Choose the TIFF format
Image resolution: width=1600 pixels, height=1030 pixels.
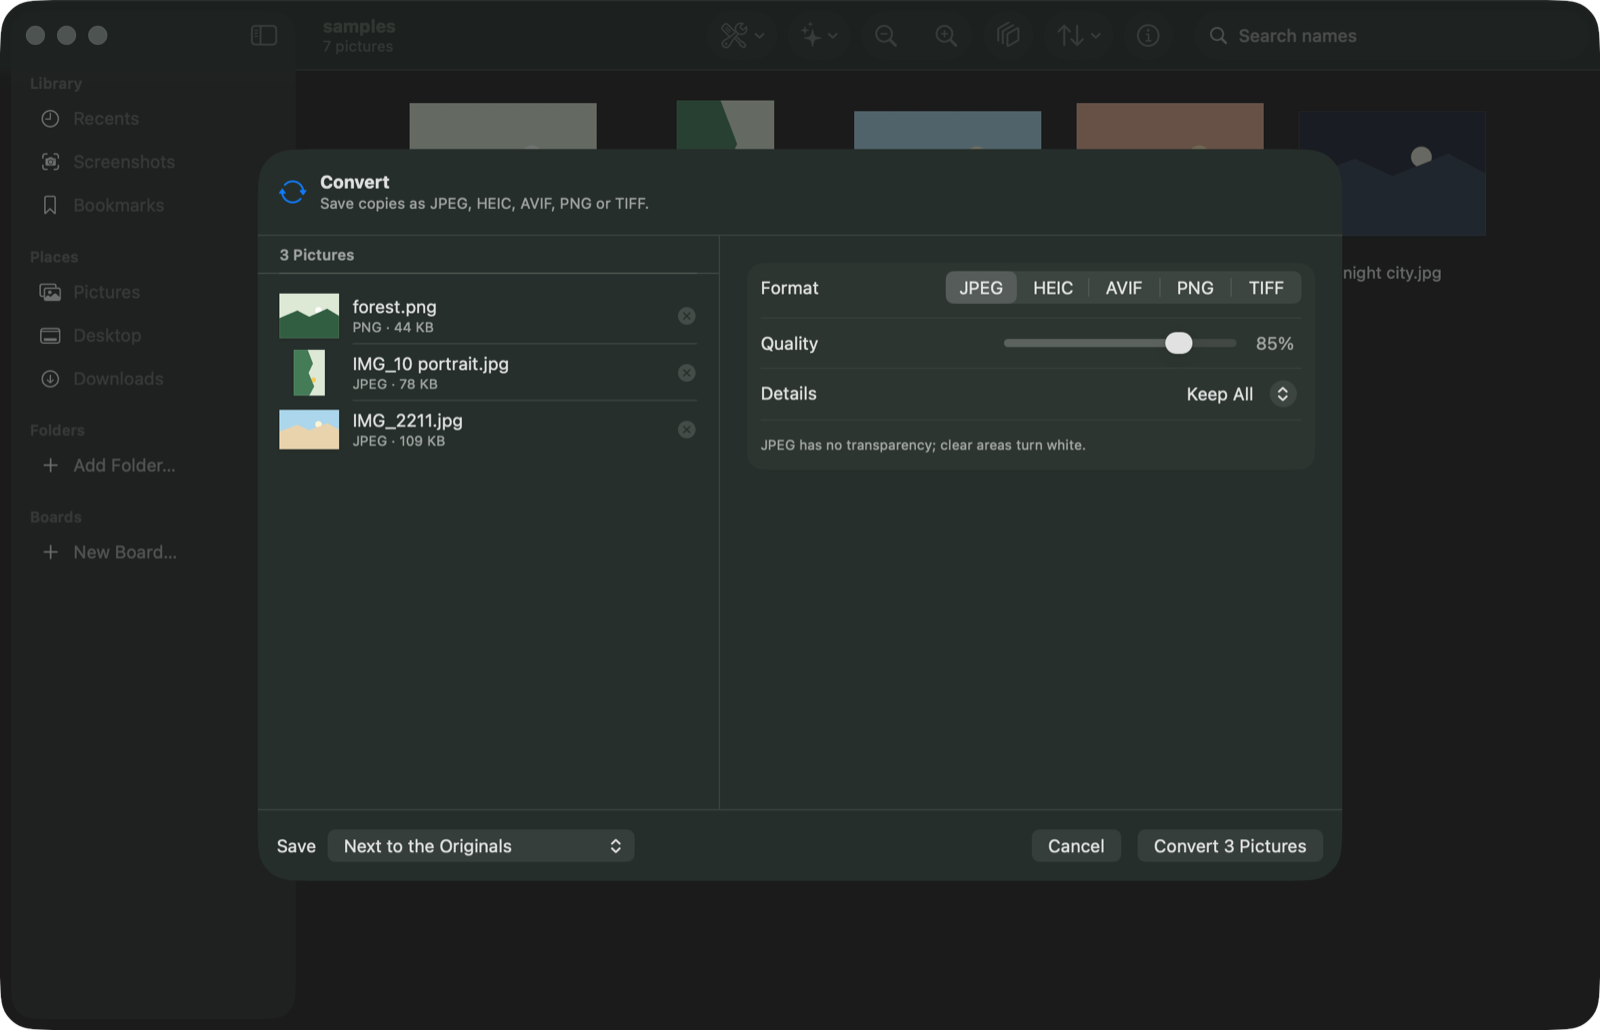pyautogui.click(x=1266, y=288)
